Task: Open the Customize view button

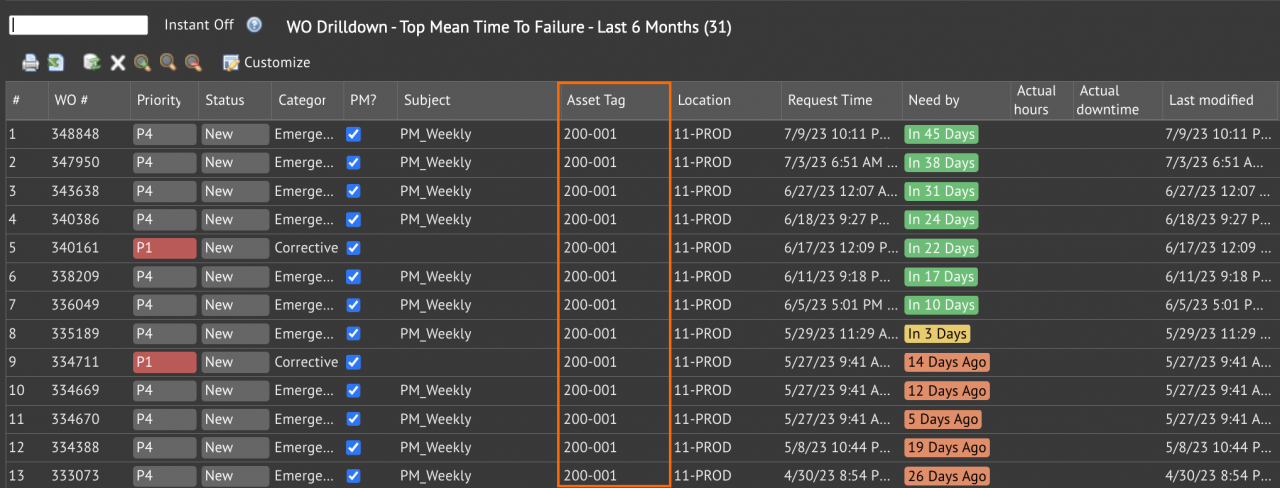Action: [266, 63]
